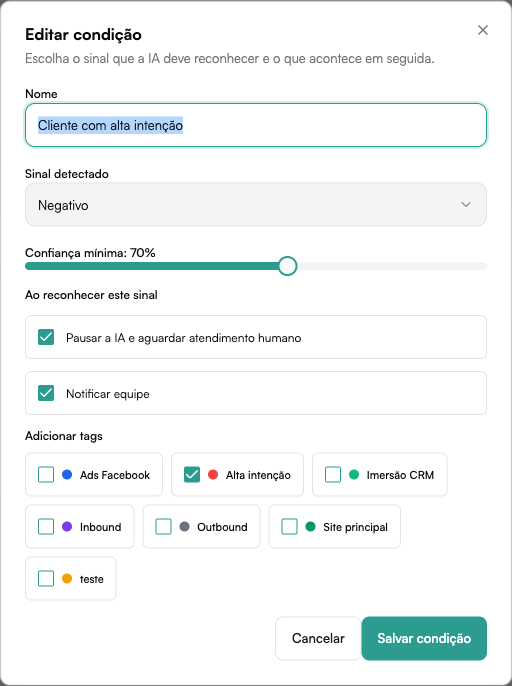Click the green dot of Site principal tag

310,527
